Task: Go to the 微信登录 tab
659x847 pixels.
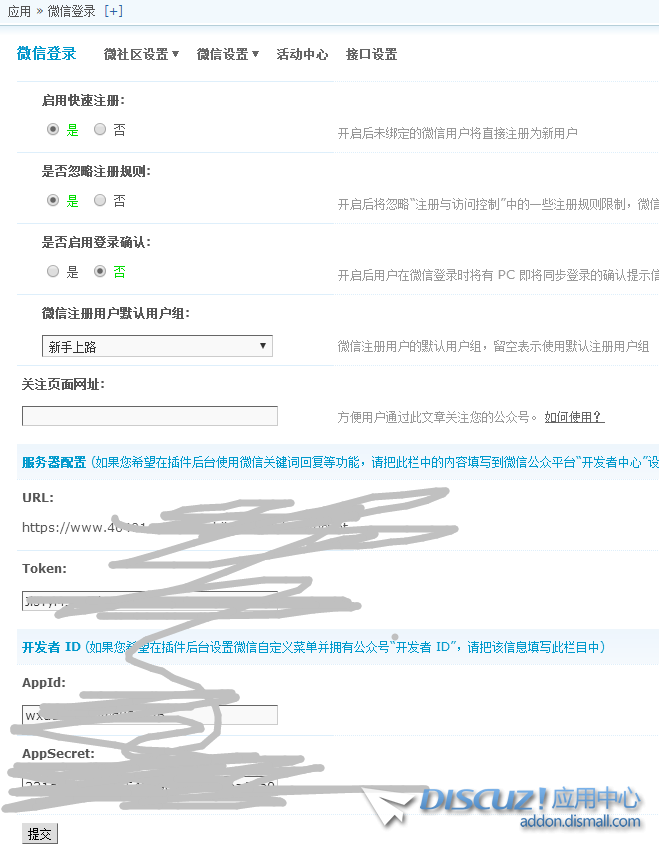Action: click(47, 54)
